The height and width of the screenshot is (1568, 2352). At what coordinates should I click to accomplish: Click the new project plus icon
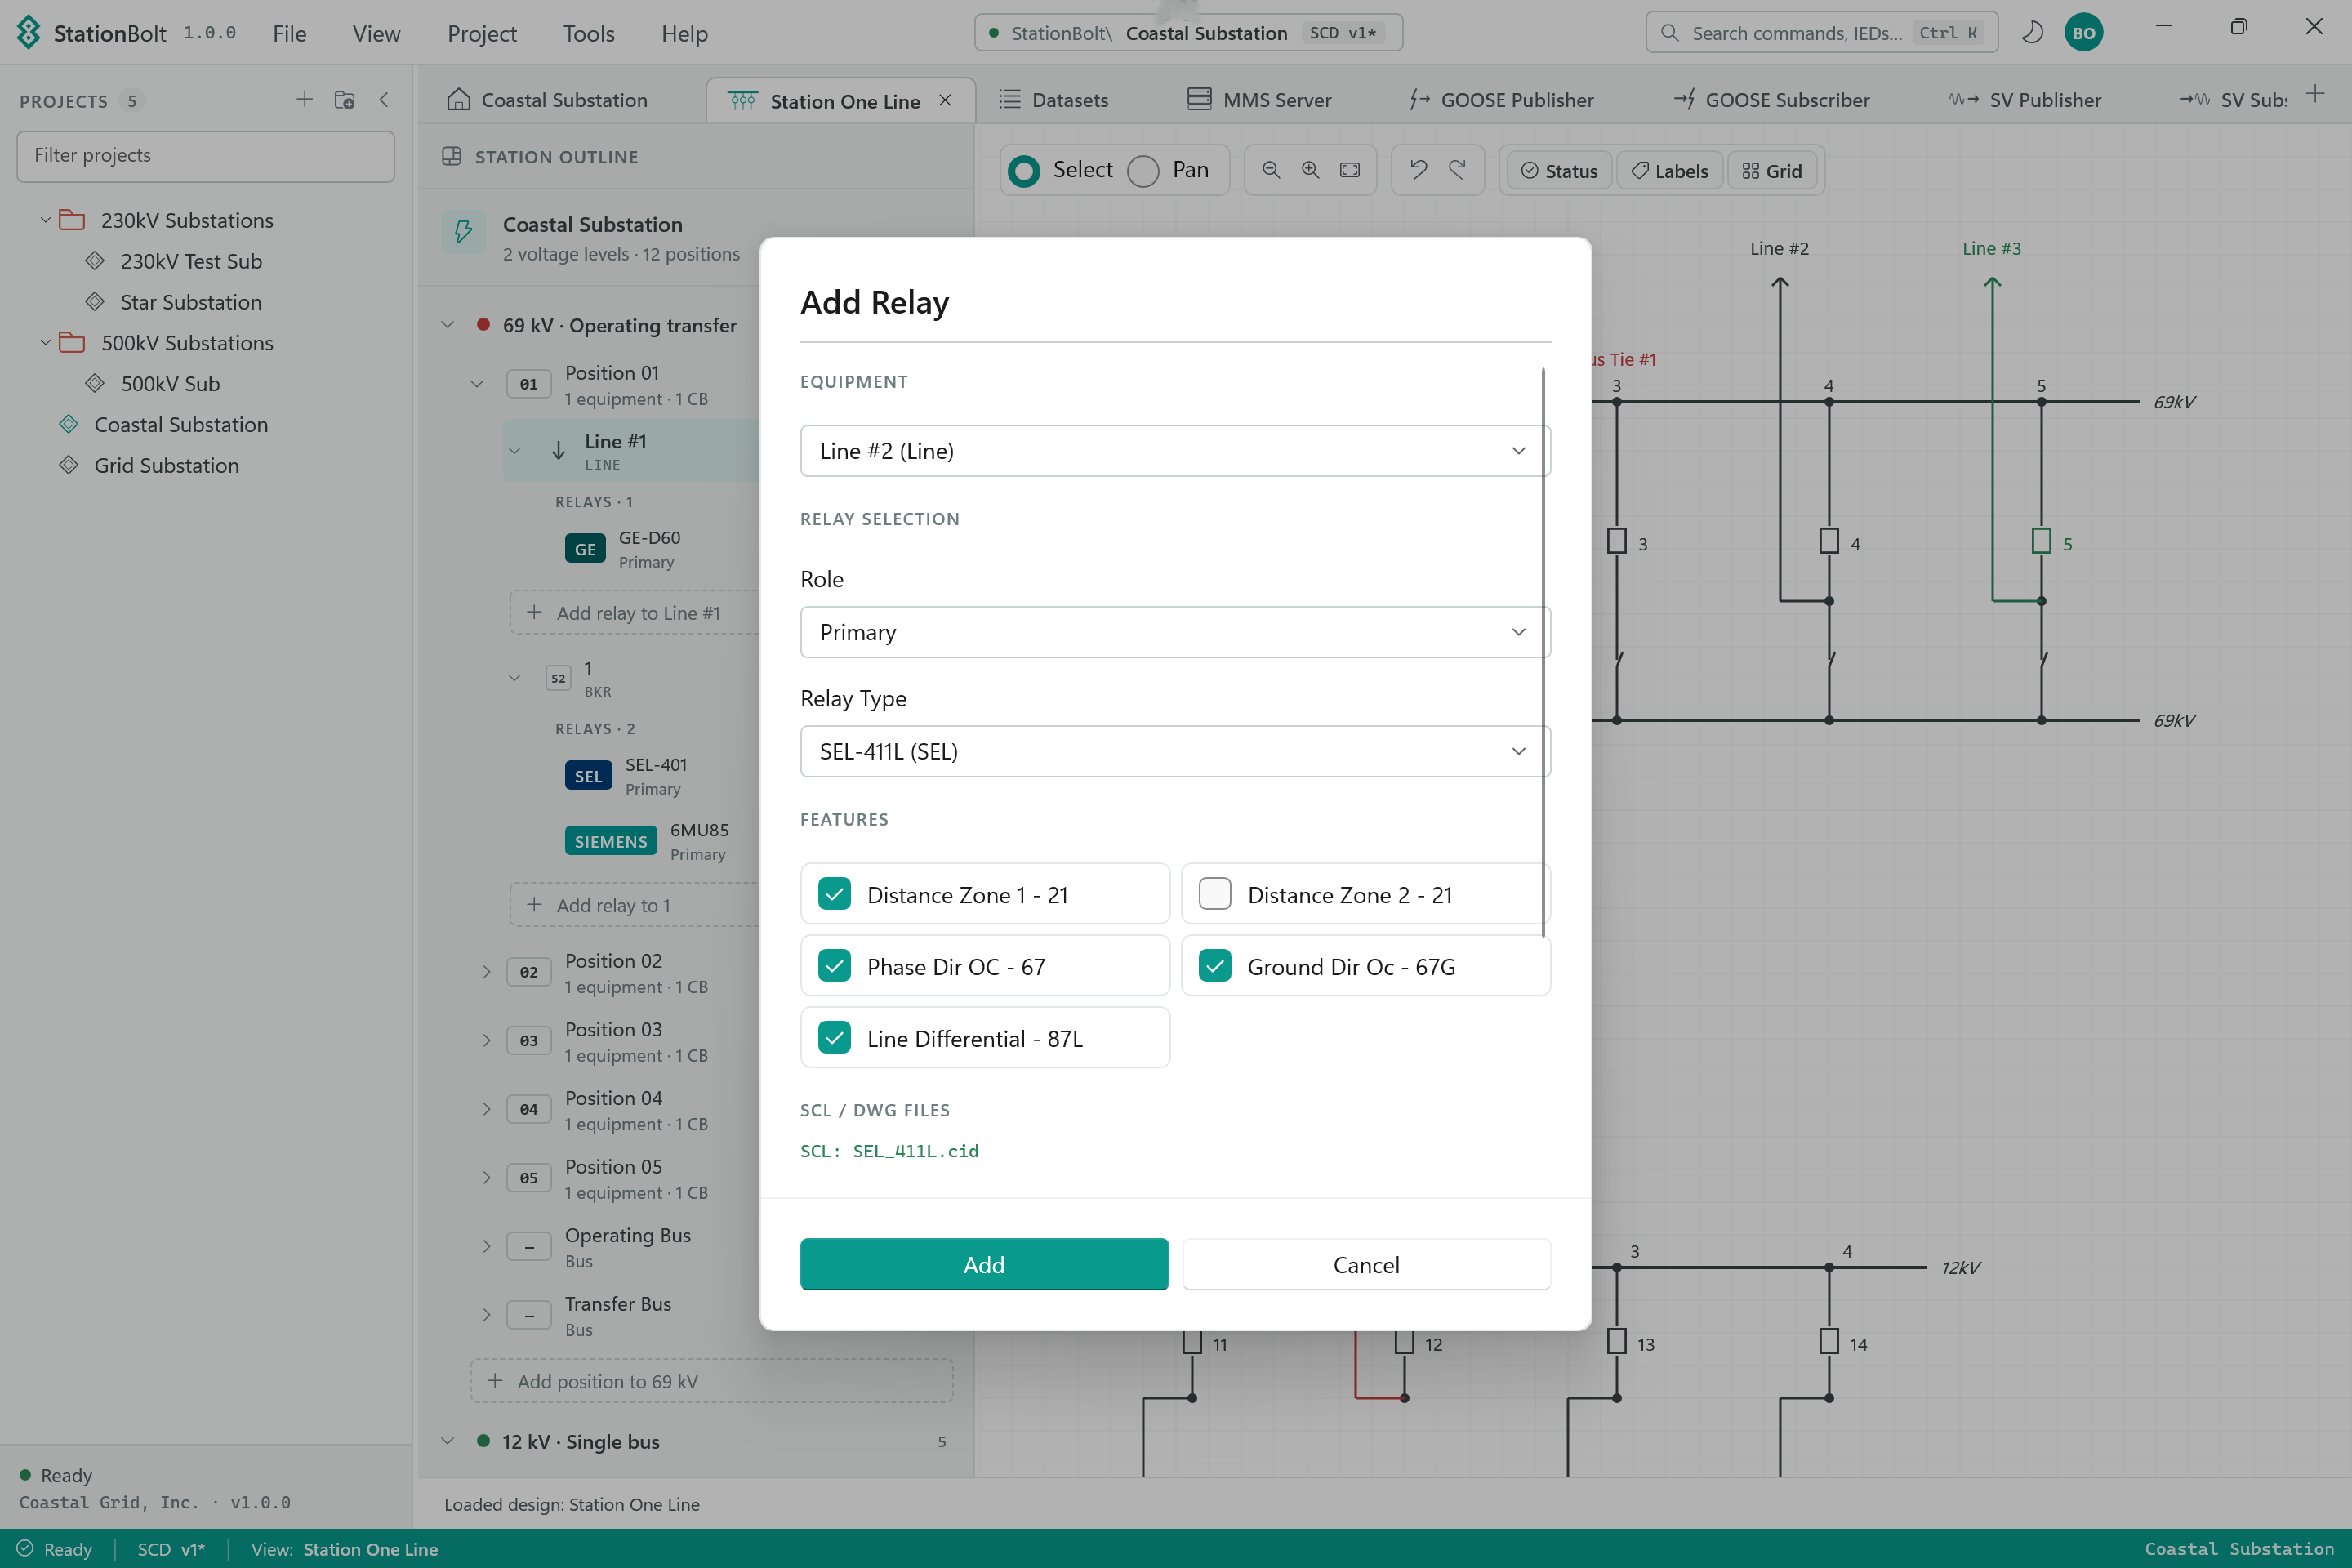tap(304, 99)
